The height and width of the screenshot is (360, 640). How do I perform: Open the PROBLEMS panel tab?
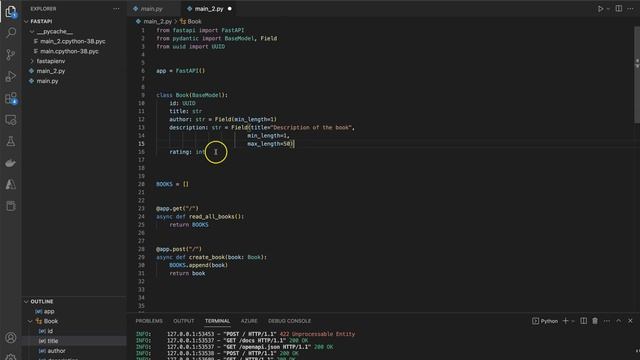149,321
